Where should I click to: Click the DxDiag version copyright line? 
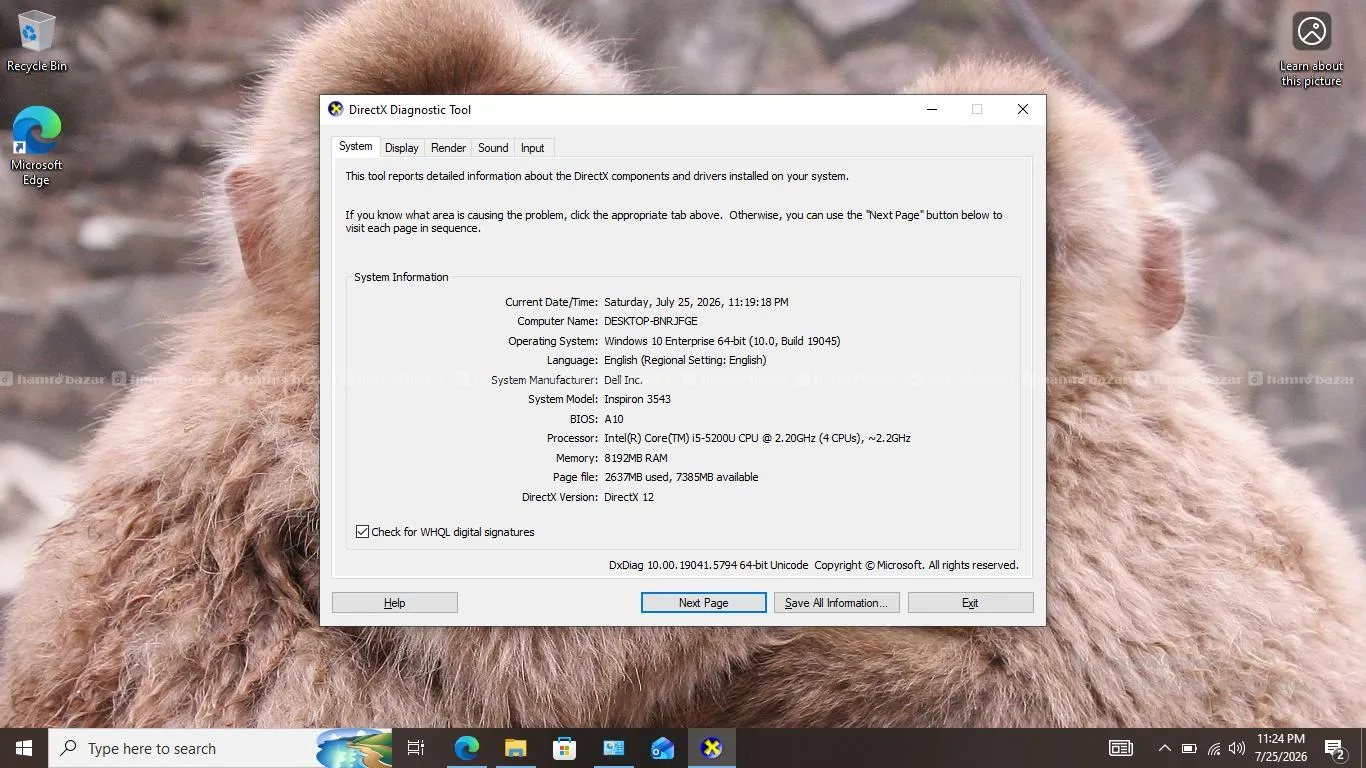point(814,565)
